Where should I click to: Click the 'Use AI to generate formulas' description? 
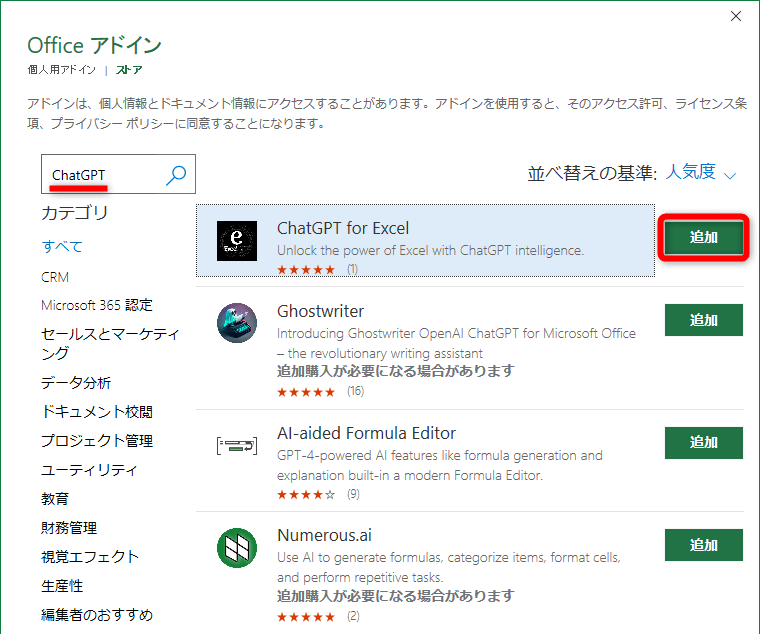point(448,567)
